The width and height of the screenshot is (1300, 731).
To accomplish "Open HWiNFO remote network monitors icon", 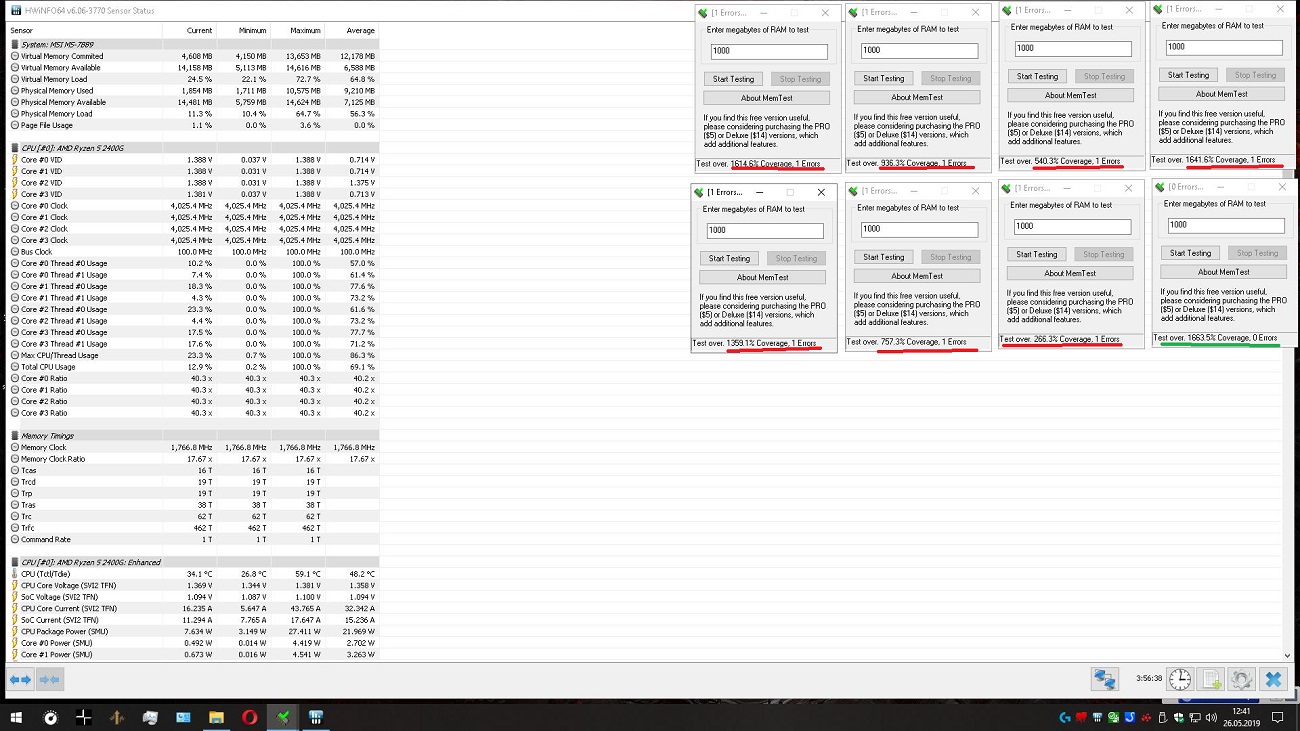I will tap(1104, 679).
